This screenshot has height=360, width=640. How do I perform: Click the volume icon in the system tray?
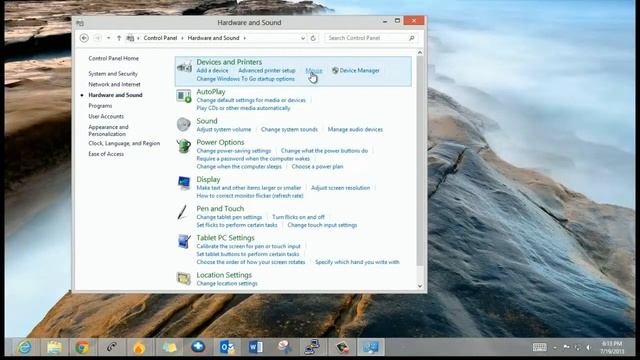pyautogui.click(x=589, y=347)
